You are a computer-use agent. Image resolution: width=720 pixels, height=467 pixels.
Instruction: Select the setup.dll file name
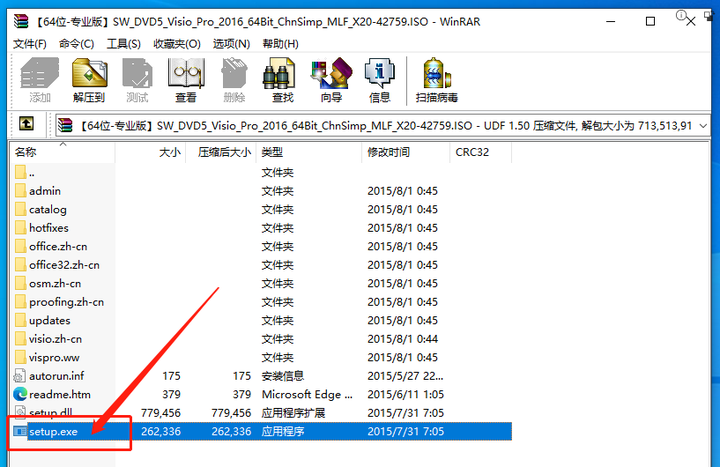(51, 413)
